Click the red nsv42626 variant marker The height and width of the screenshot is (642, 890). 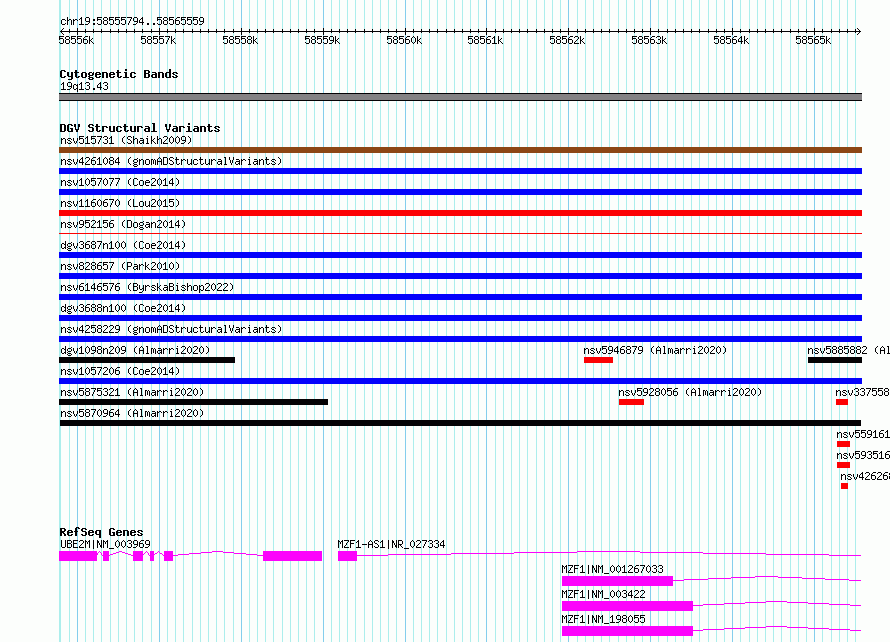tap(845, 486)
